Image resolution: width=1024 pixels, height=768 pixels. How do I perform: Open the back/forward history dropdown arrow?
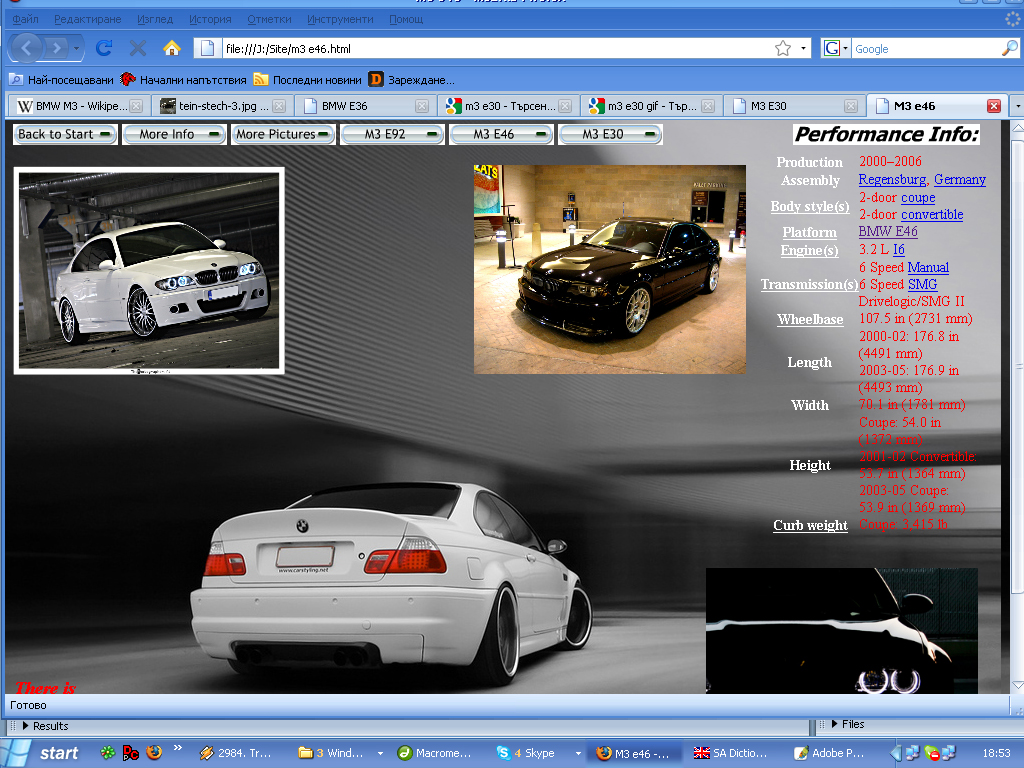click(x=76, y=48)
